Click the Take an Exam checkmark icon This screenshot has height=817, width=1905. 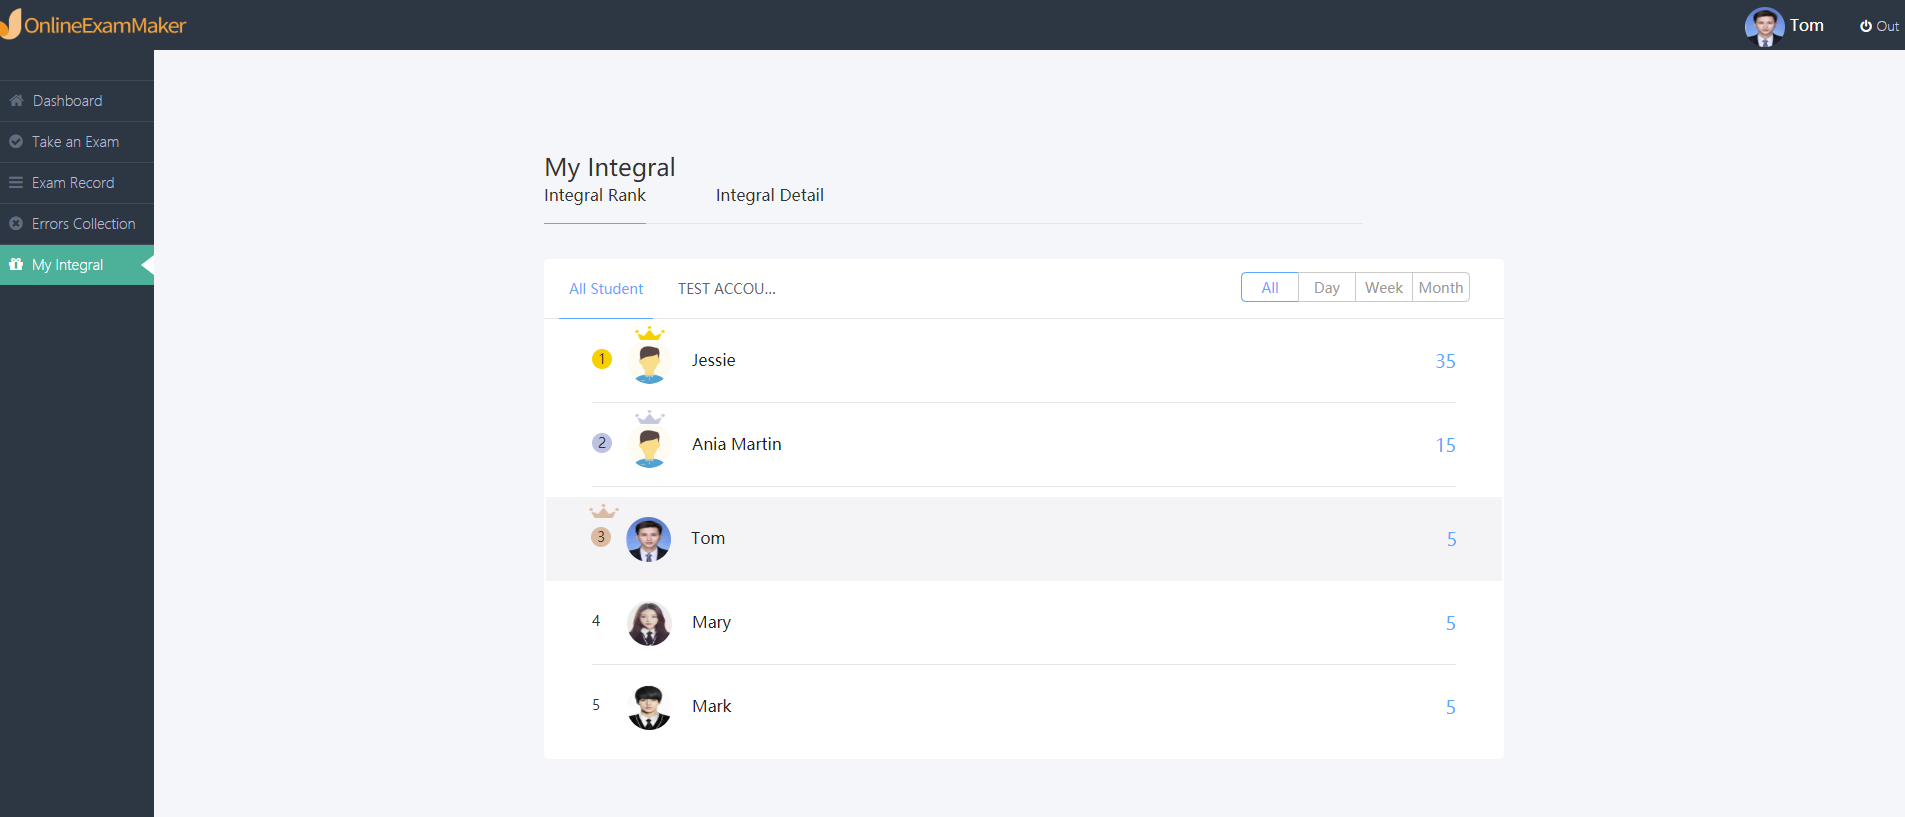(x=16, y=142)
